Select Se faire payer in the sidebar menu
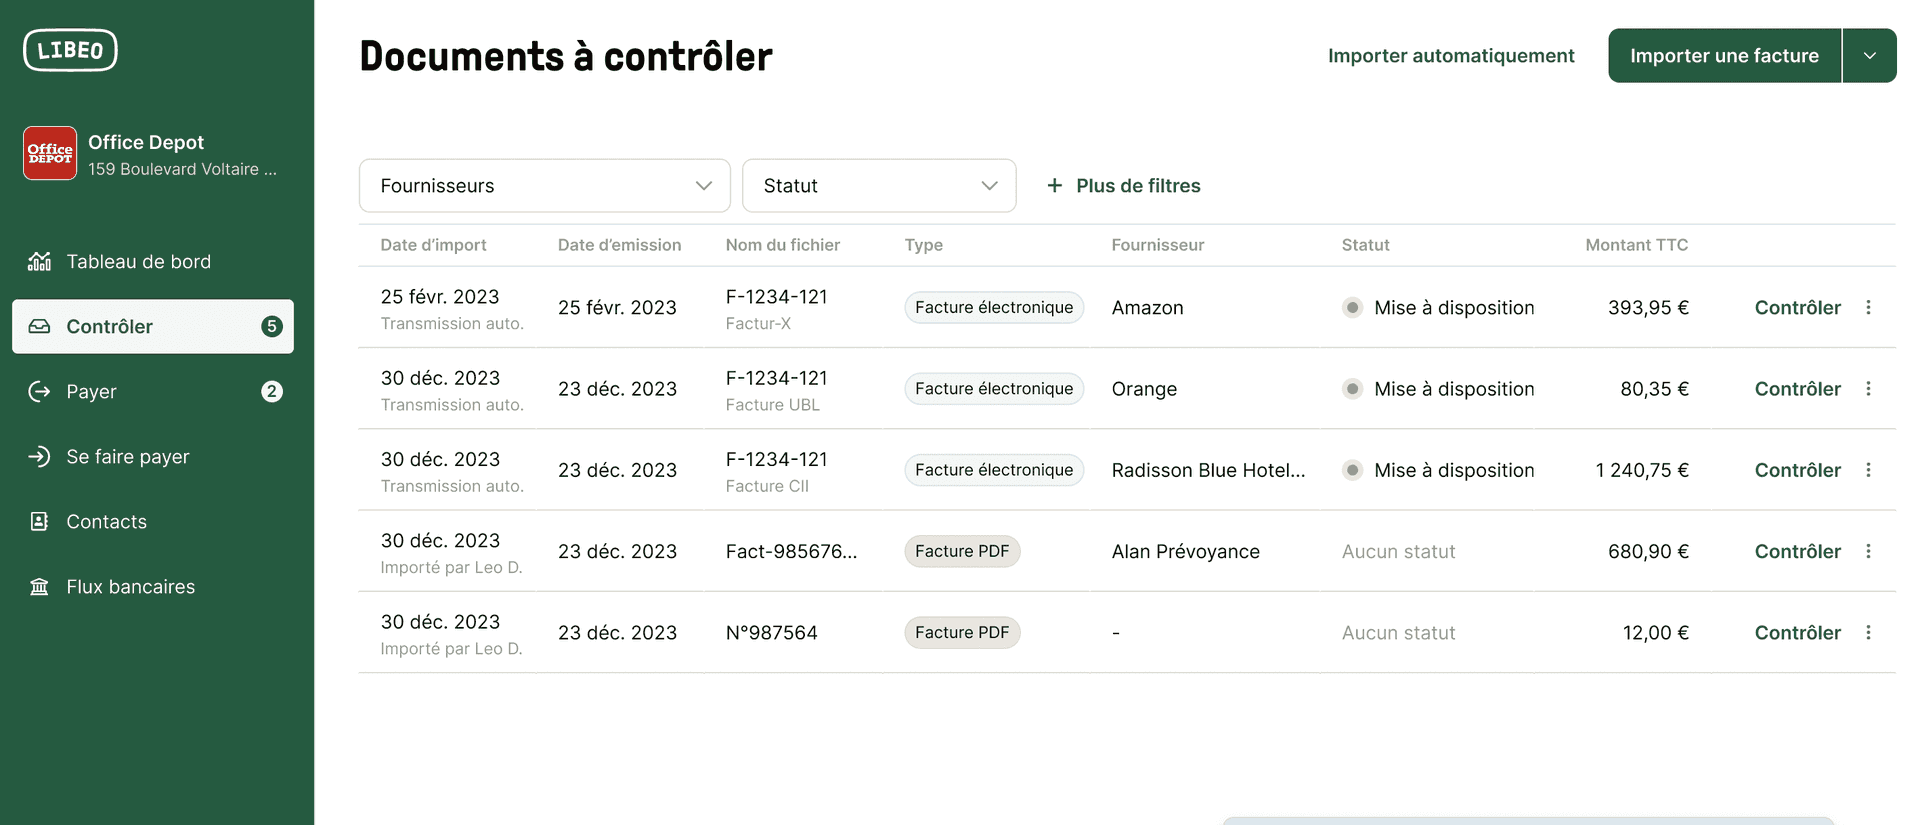 127,456
